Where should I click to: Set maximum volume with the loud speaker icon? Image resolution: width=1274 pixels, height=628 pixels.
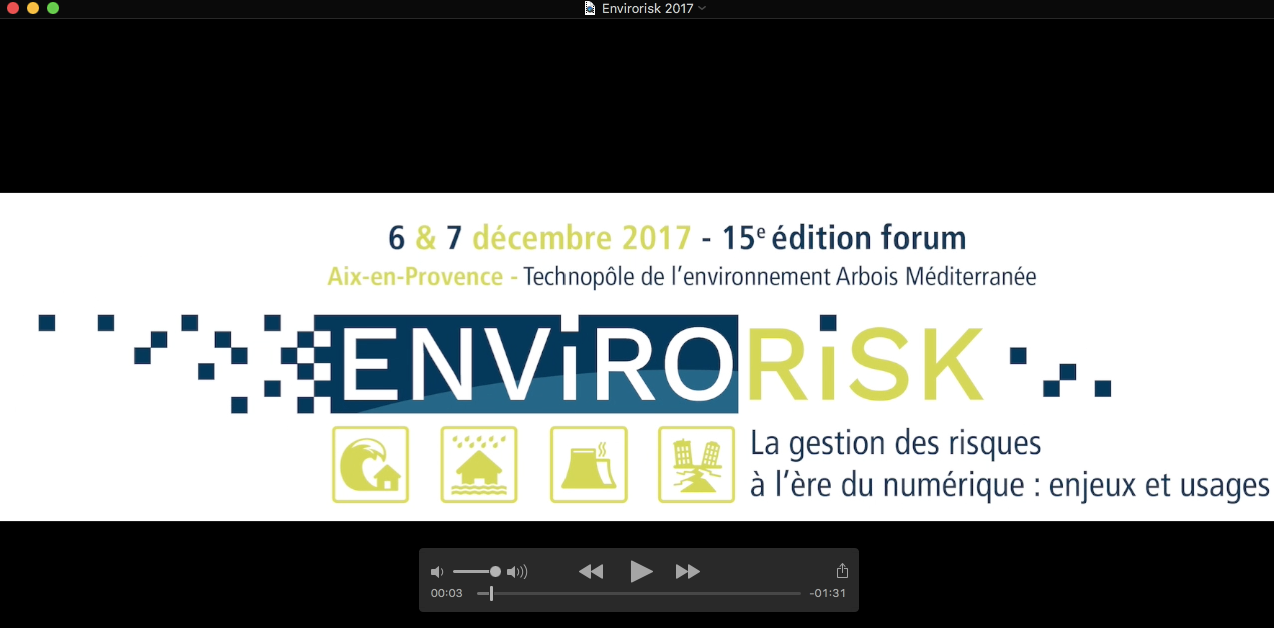517,572
